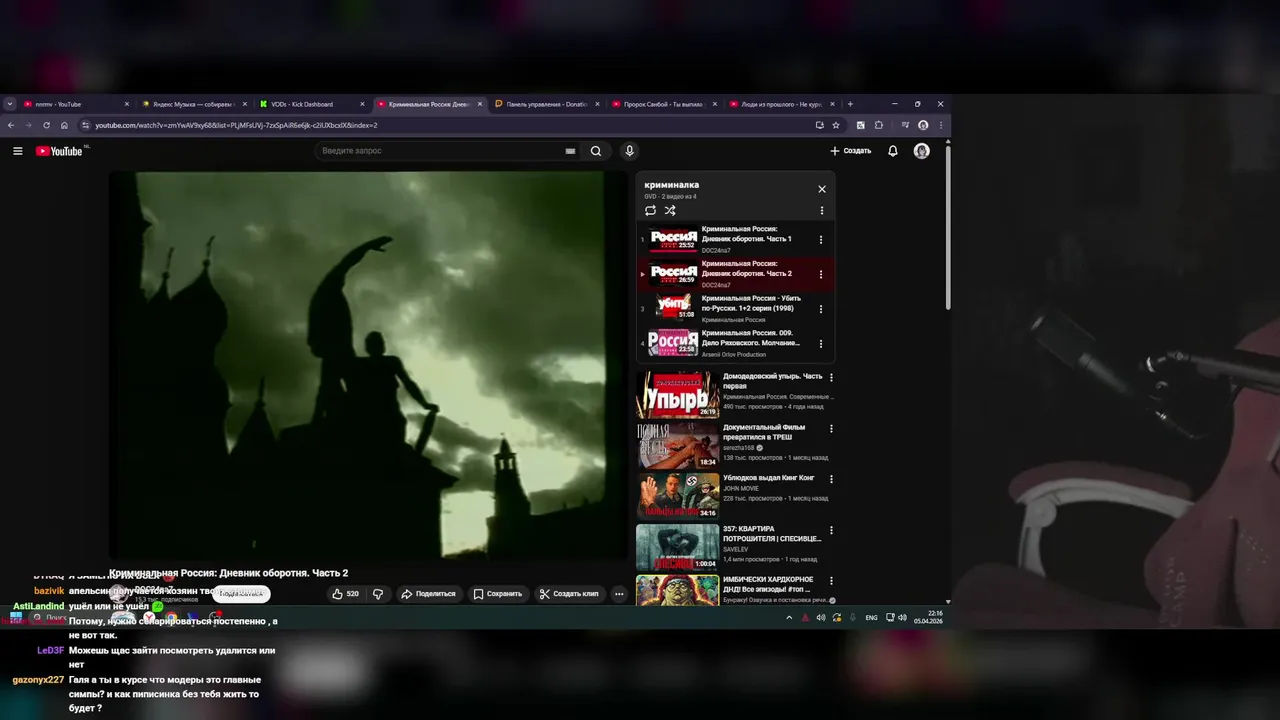Click the address bar URL
This screenshot has width=1280, height=720.
tap(236, 125)
